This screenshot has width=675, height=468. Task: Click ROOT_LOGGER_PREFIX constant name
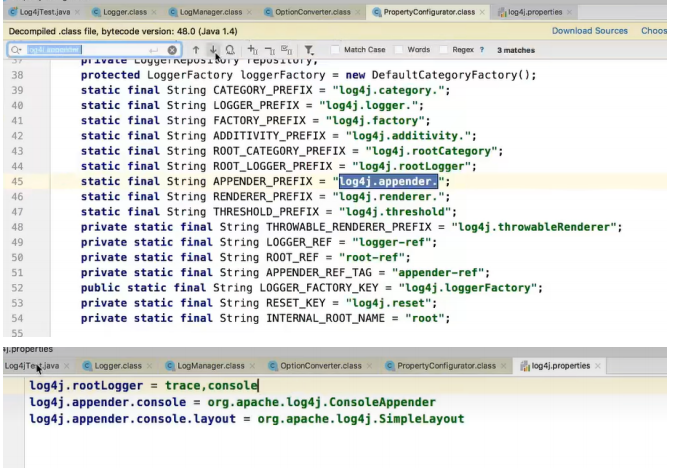(272, 166)
